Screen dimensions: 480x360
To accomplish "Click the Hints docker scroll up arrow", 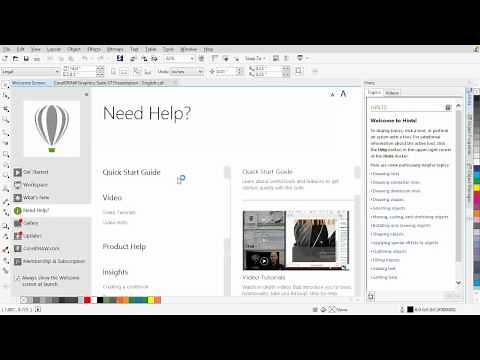I will 459,106.
